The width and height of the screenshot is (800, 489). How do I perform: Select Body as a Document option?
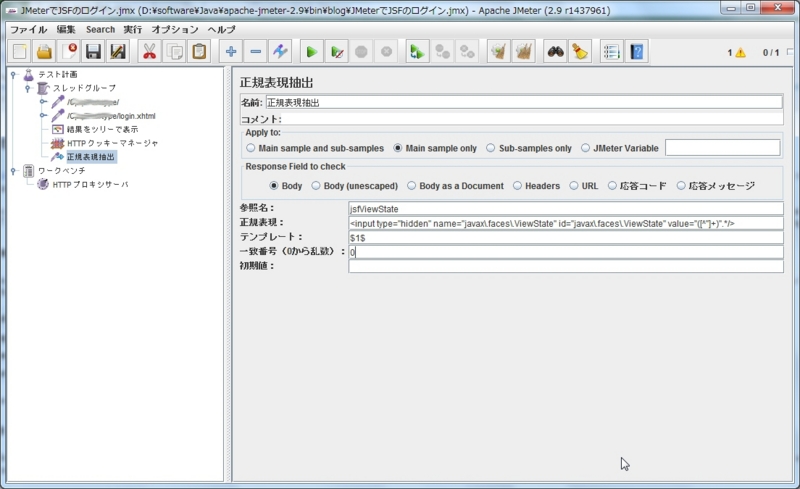pyautogui.click(x=412, y=186)
